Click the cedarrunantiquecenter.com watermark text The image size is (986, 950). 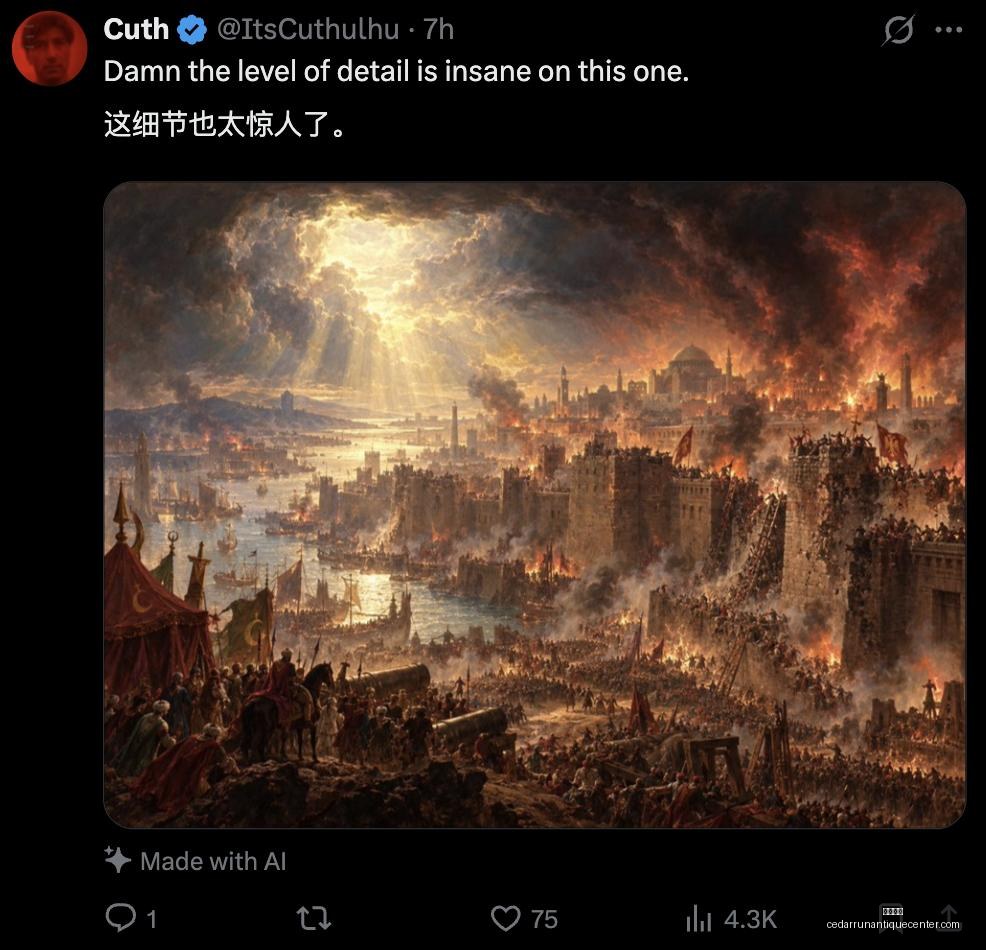click(x=893, y=924)
